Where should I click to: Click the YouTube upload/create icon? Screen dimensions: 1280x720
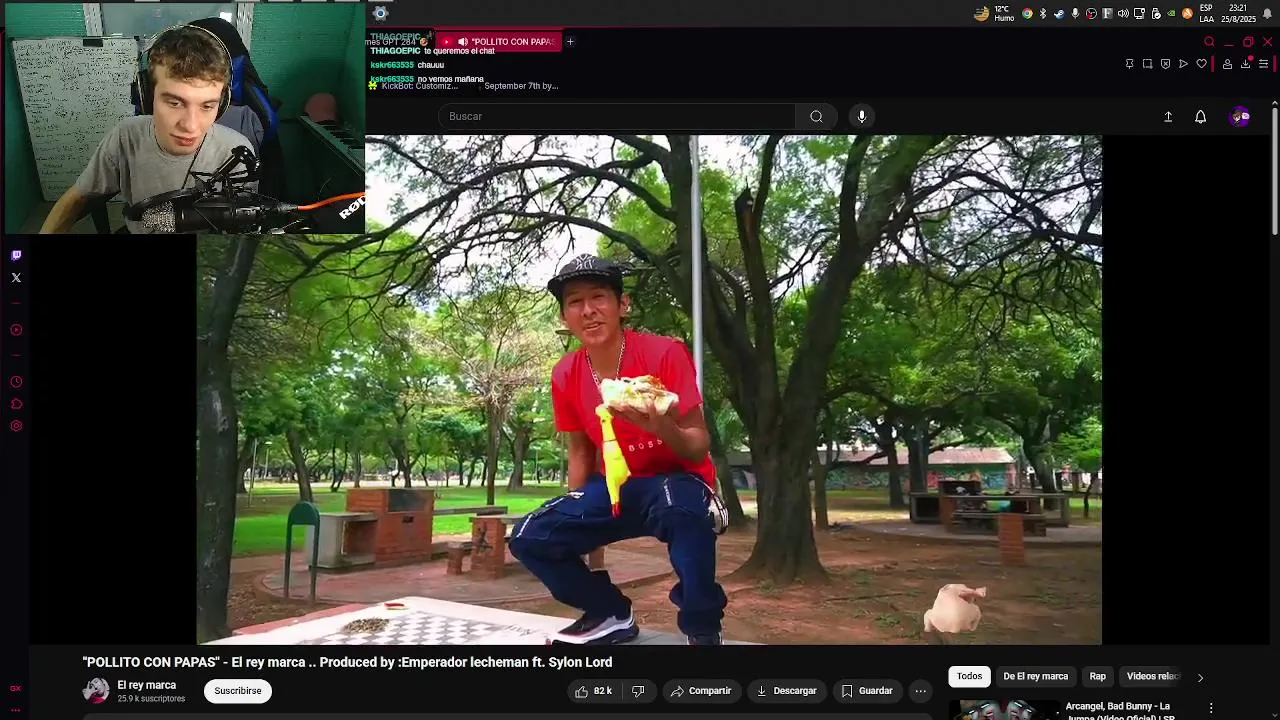pyautogui.click(x=1168, y=117)
